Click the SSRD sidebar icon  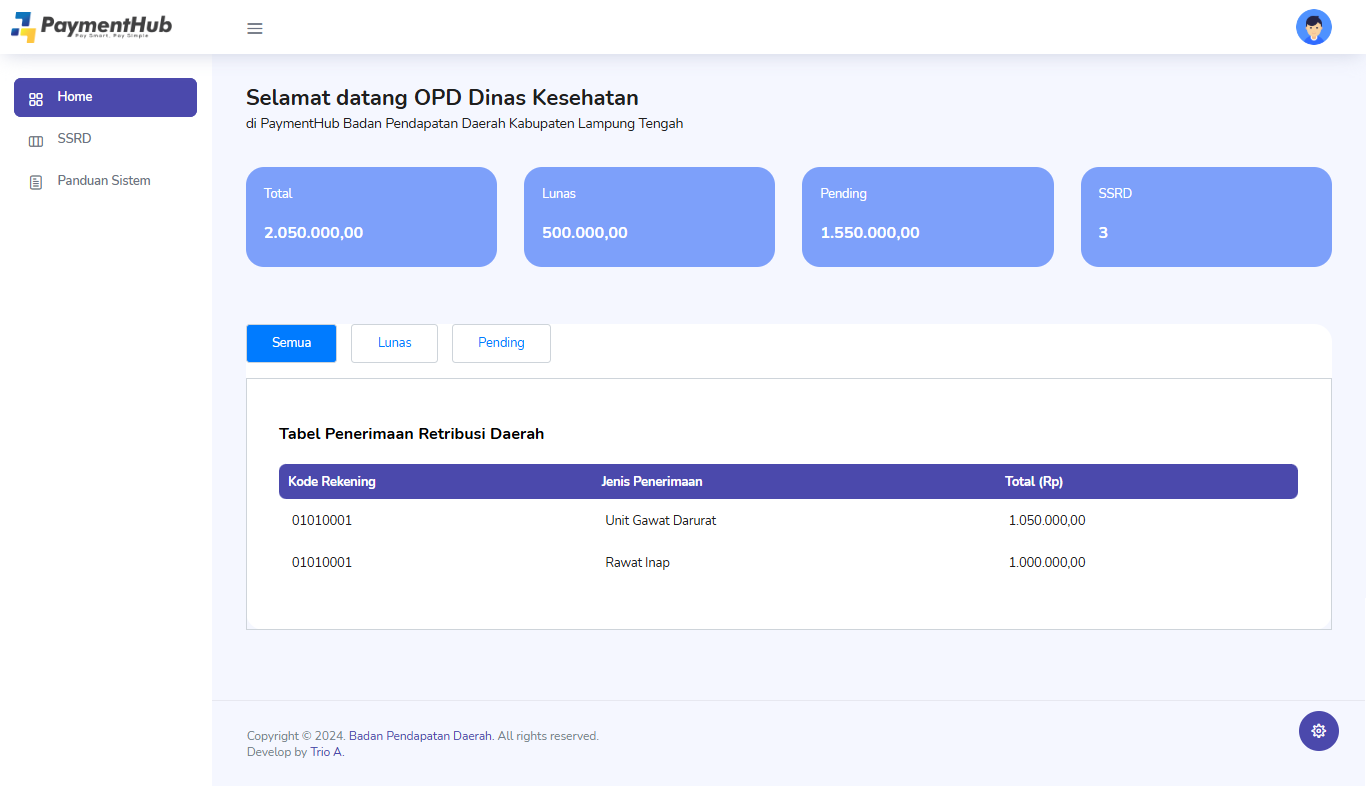click(36, 141)
